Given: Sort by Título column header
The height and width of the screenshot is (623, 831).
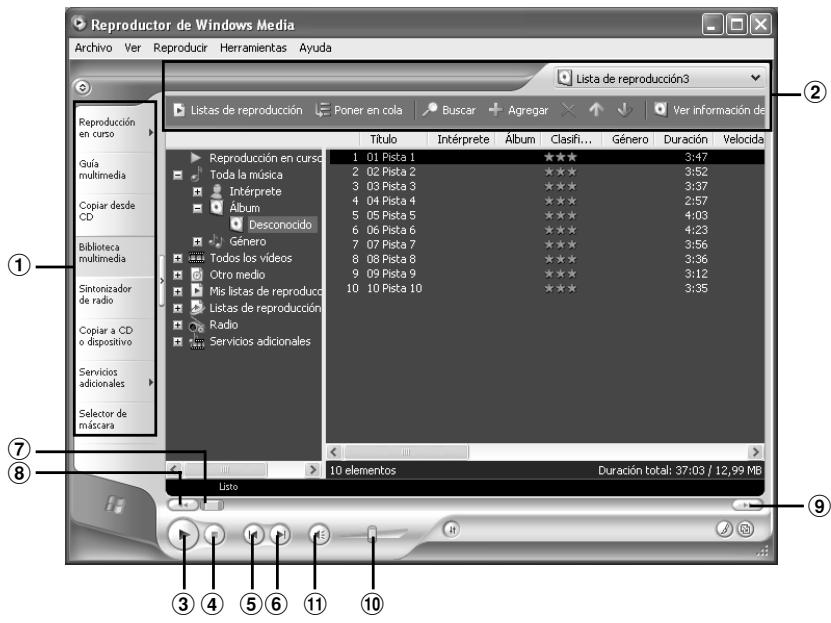Looking at the screenshot, I should (x=393, y=139).
